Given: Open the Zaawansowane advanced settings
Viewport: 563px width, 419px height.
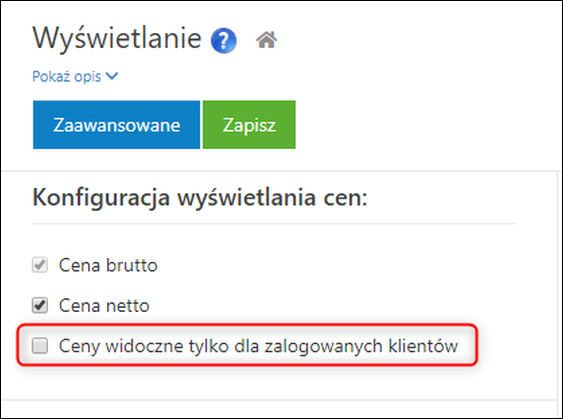Looking at the screenshot, I should (x=116, y=125).
